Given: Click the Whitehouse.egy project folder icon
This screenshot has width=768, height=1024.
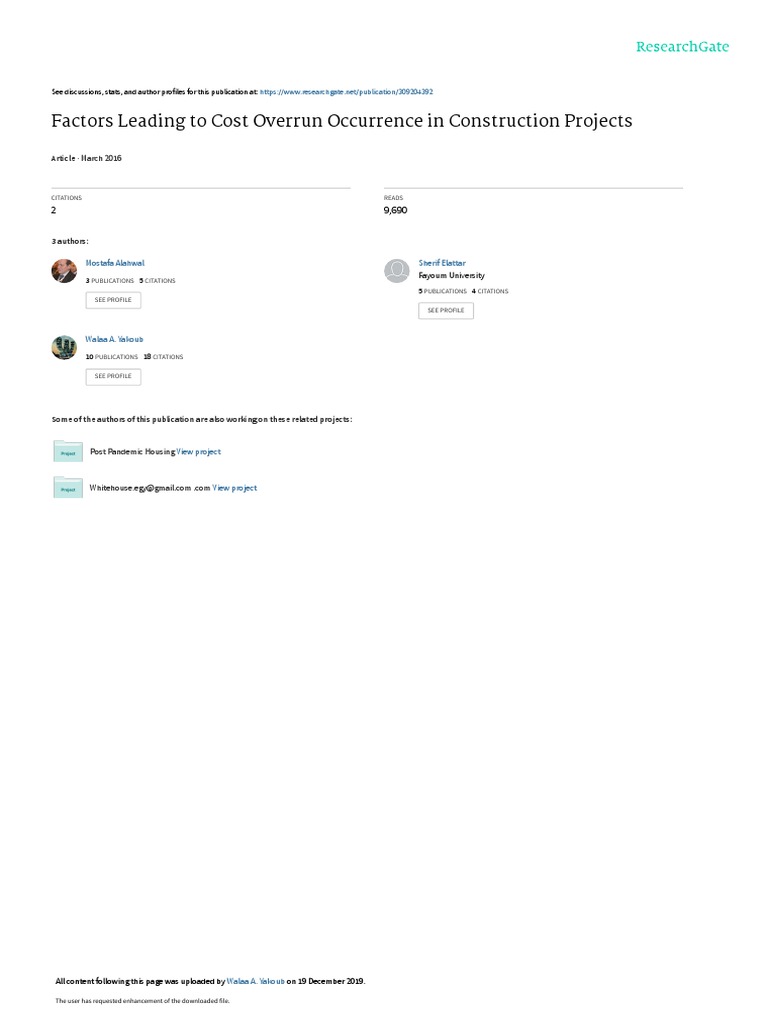Looking at the screenshot, I should pyautogui.click(x=68, y=488).
